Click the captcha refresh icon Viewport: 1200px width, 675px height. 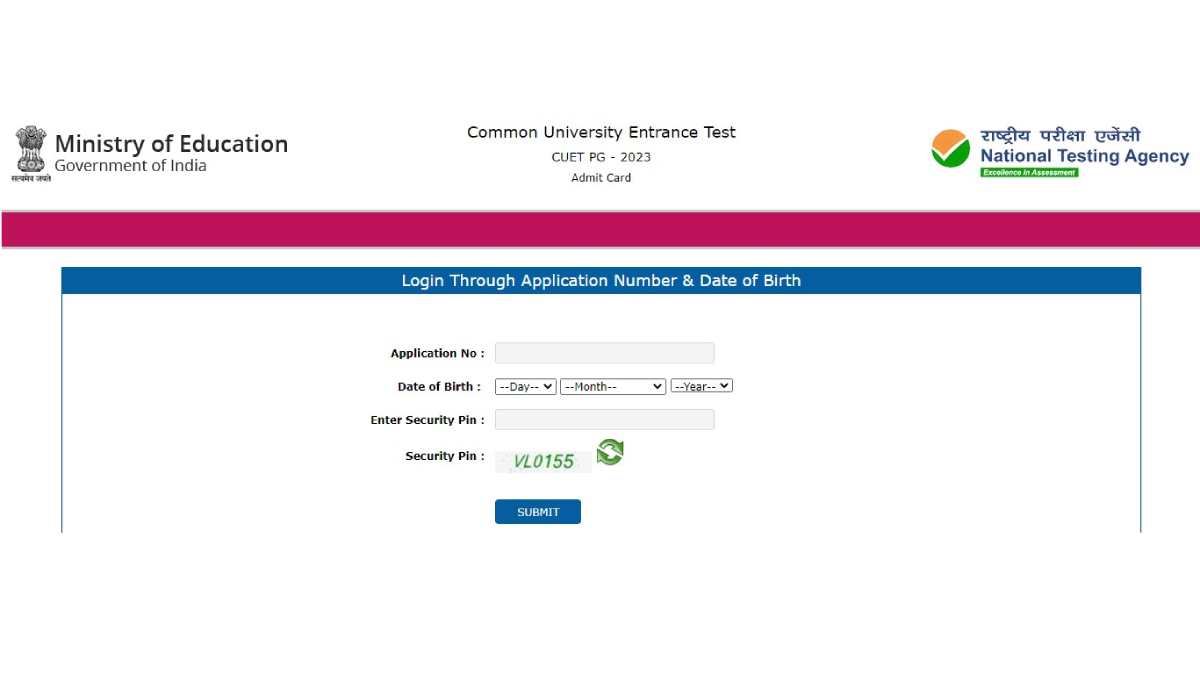click(610, 454)
